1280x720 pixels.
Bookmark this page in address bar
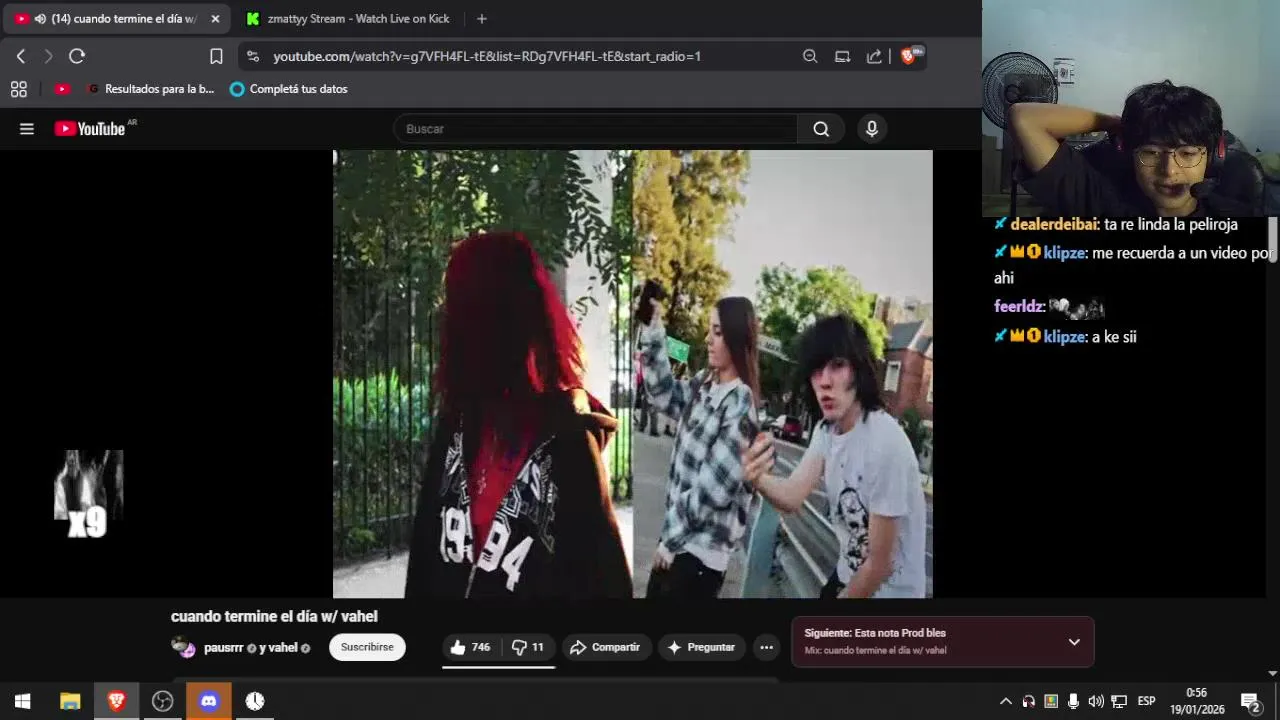tap(216, 56)
